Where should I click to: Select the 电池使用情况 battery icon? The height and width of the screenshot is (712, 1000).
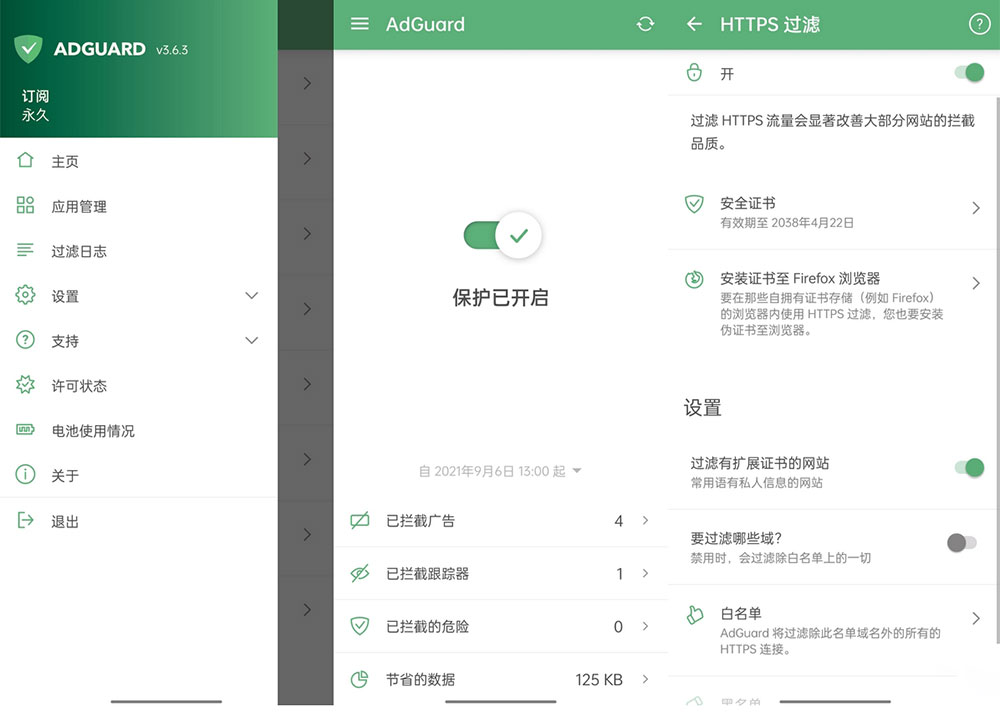tap(24, 430)
